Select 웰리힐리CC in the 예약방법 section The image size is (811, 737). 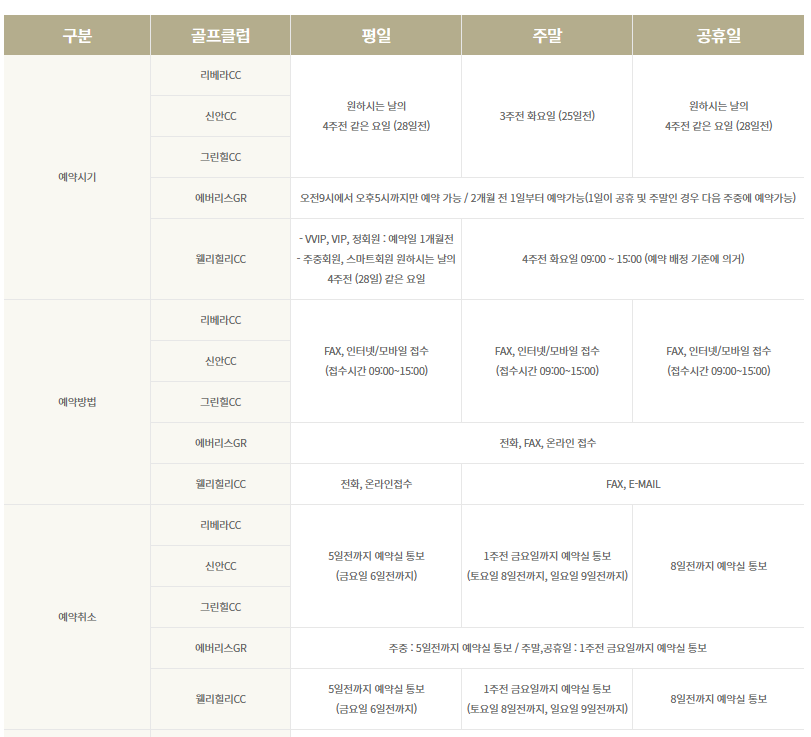[220, 484]
